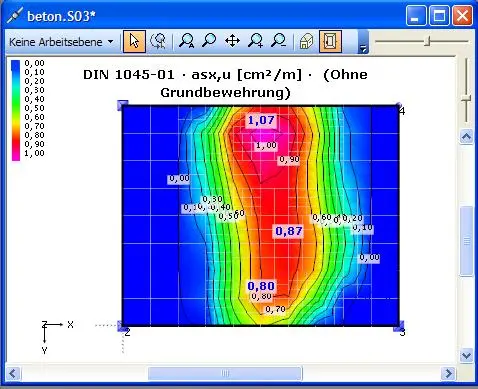Zoom out with the minus magnifier
This screenshot has width=478, height=389.
coord(278,42)
